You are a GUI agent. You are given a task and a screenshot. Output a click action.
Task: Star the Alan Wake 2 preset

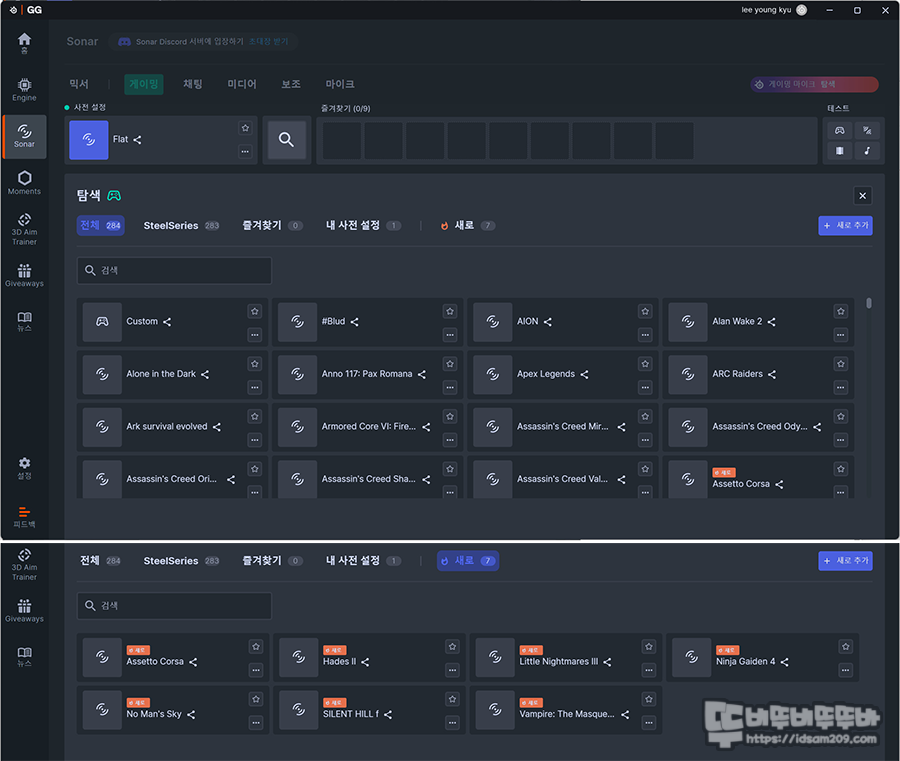pyautogui.click(x=841, y=311)
